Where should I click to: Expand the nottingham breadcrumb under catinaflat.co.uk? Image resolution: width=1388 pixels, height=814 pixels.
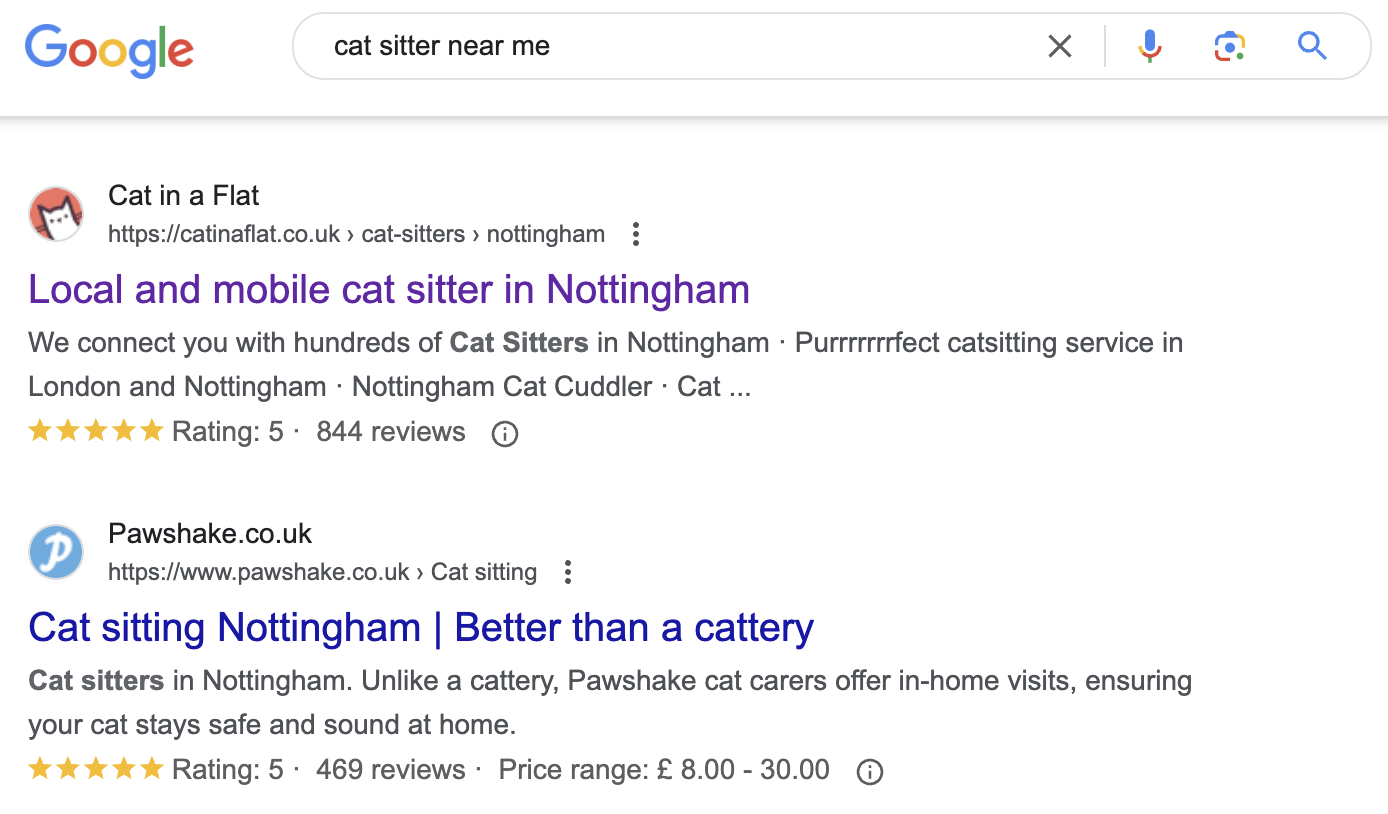click(x=545, y=233)
